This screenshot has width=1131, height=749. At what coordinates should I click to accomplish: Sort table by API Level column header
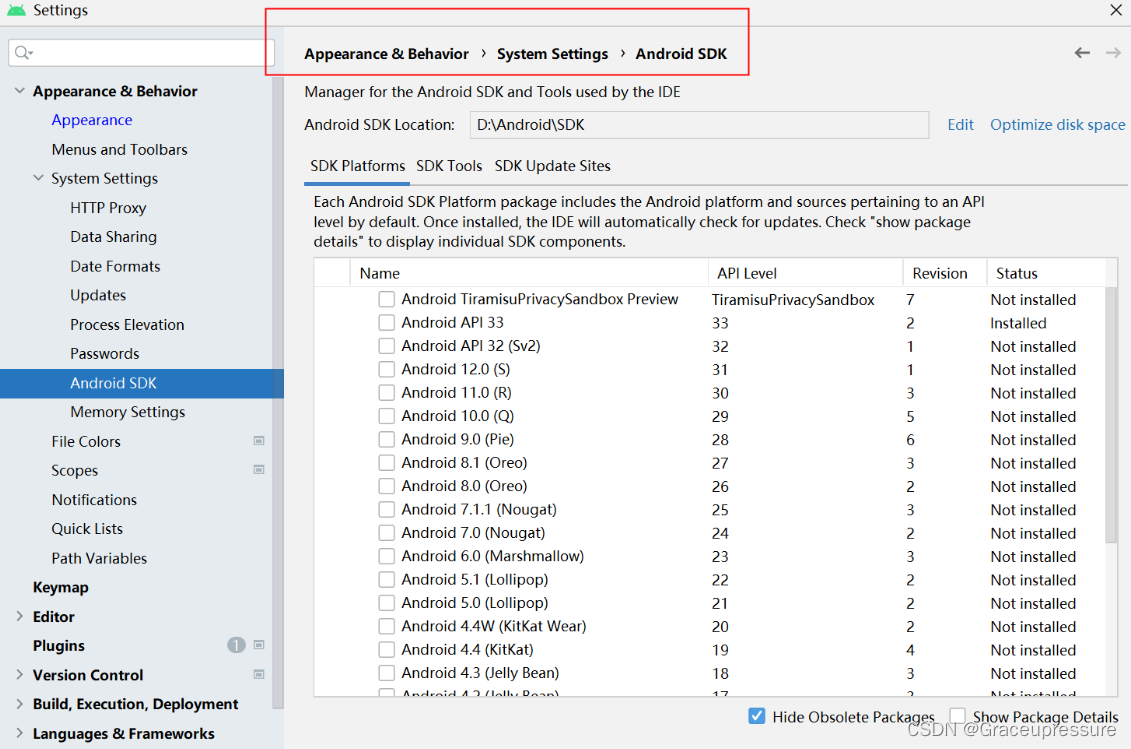[x=806, y=273]
